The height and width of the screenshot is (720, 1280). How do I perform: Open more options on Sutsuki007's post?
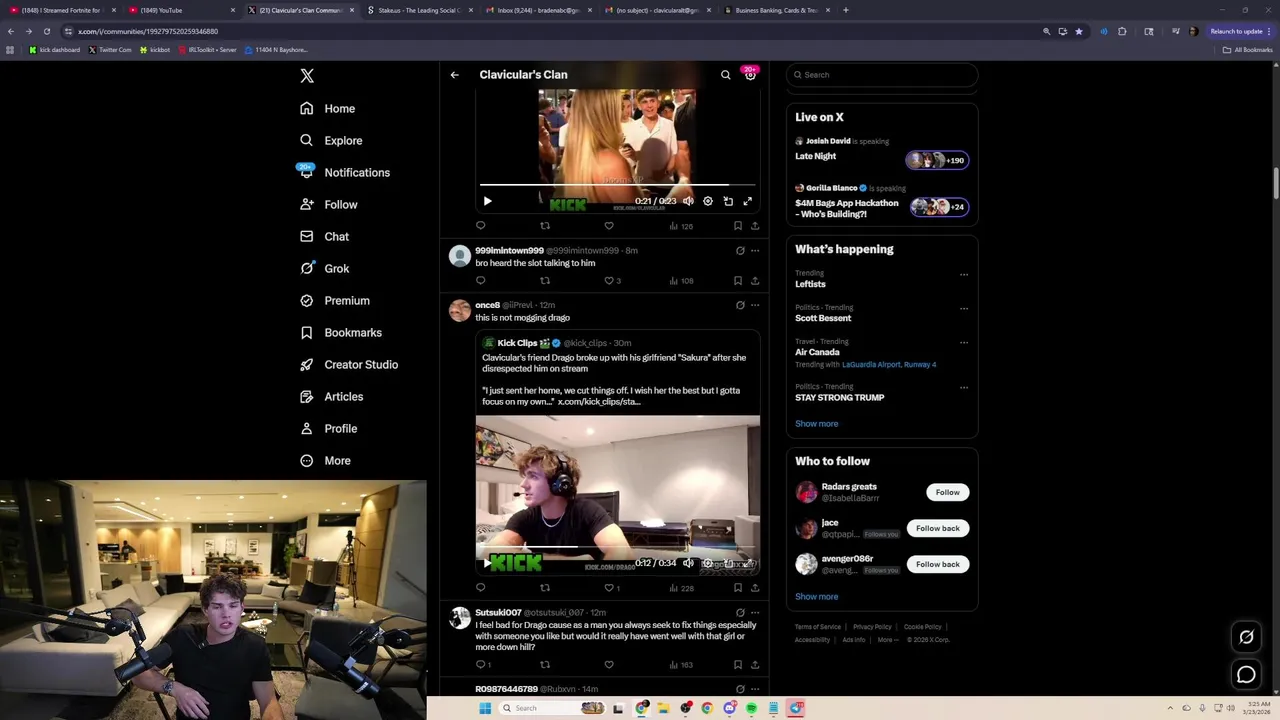coord(755,613)
